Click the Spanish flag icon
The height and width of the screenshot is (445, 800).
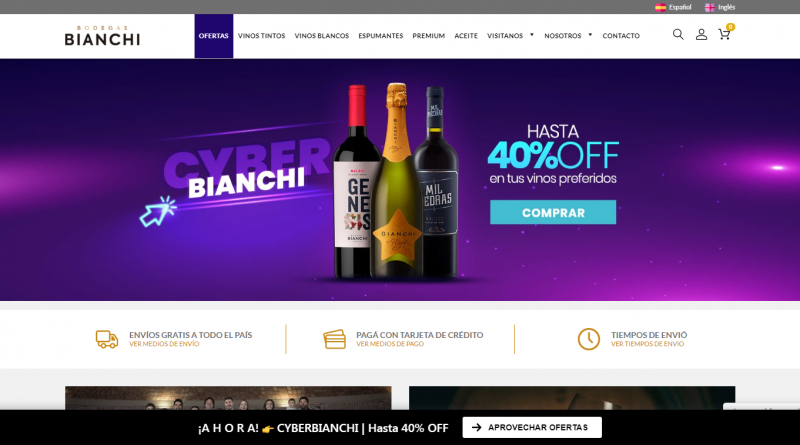(x=660, y=7)
